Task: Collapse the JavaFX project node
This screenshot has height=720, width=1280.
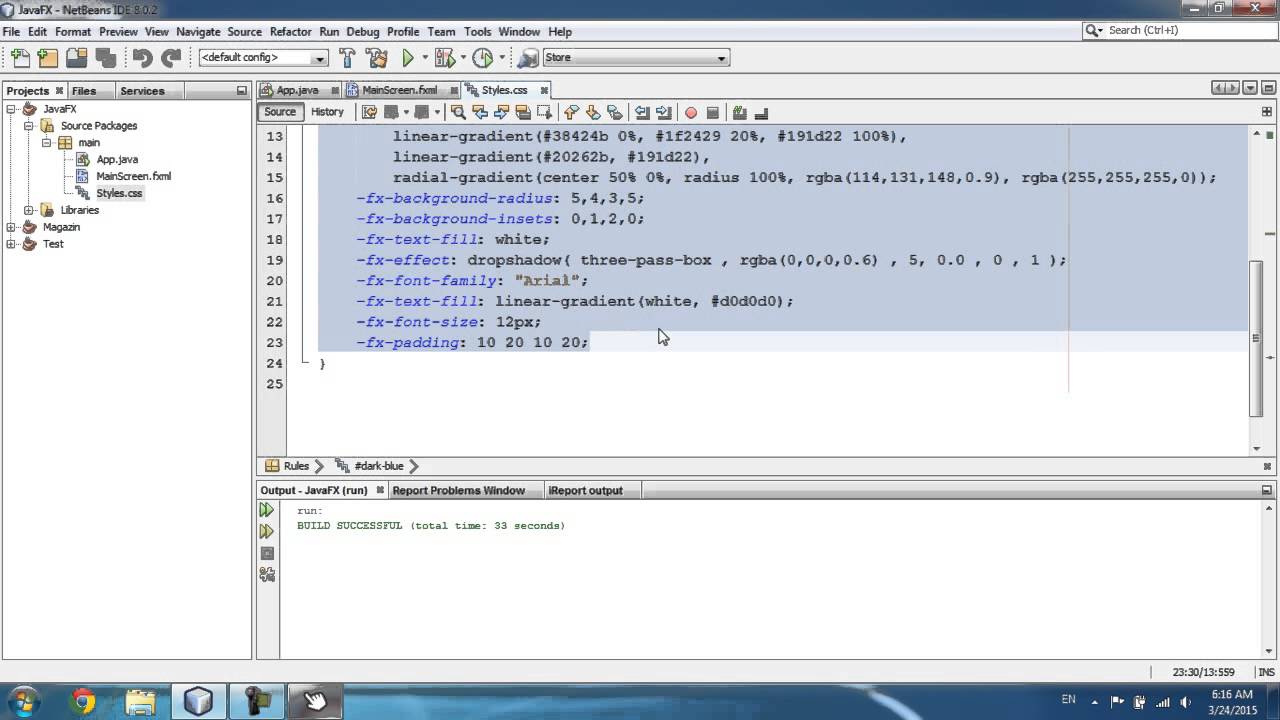Action: (x=11, y=109)
